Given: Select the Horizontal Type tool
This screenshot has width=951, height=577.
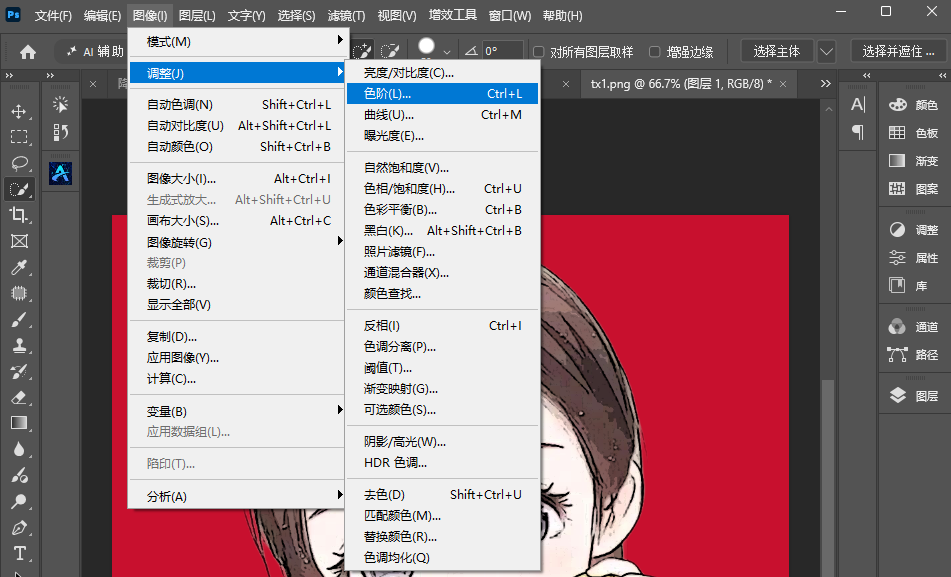Looking at the screenshot, I should click(19, 553).
